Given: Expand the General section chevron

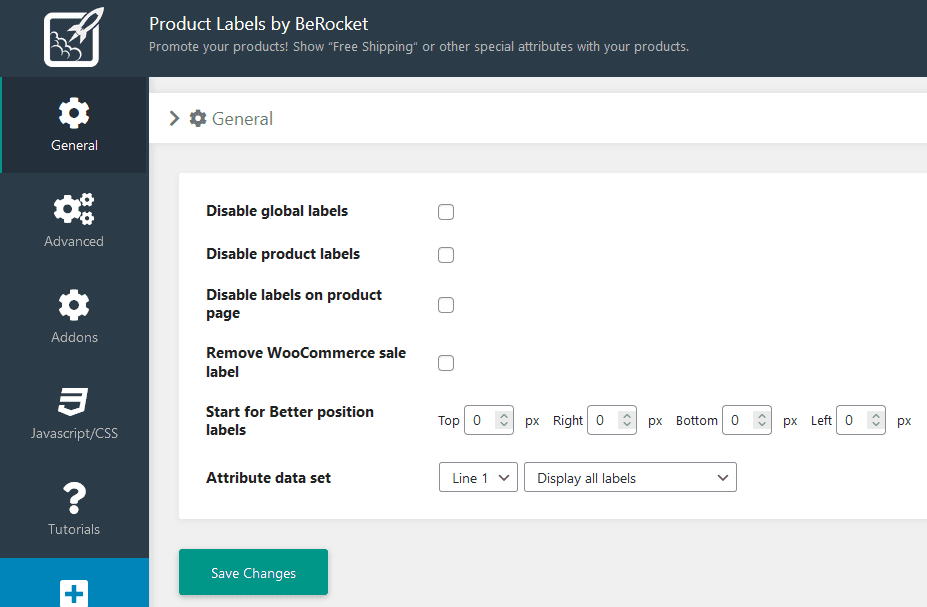Looking at the screenshot, I should click(174, 118).
